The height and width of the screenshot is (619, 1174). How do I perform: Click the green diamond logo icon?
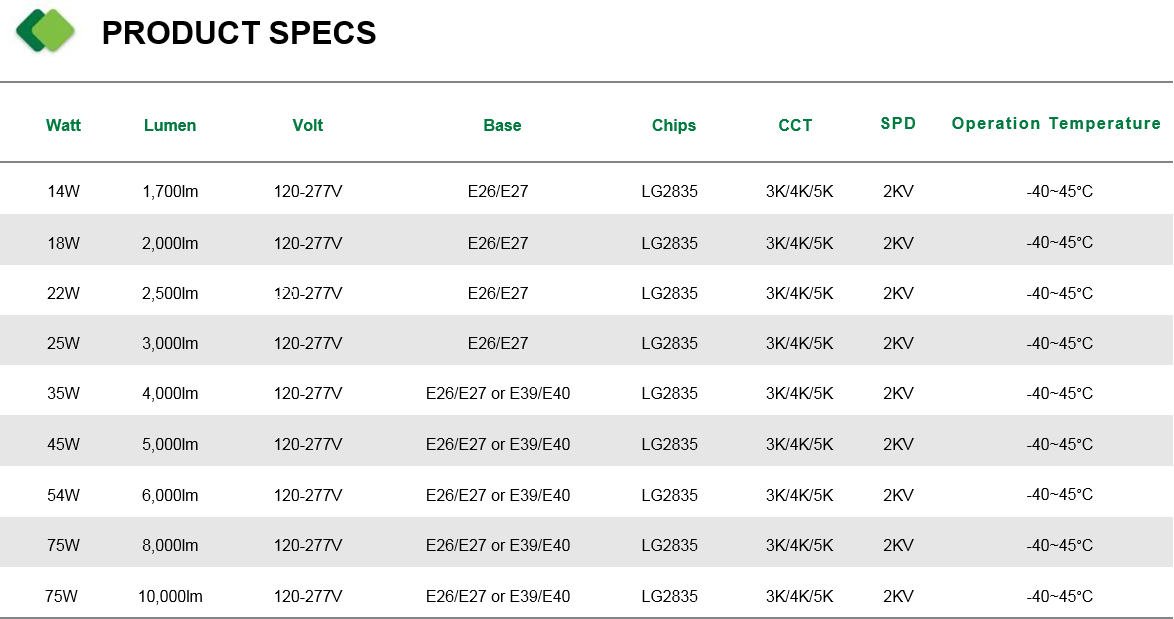[x=46, y=31]
